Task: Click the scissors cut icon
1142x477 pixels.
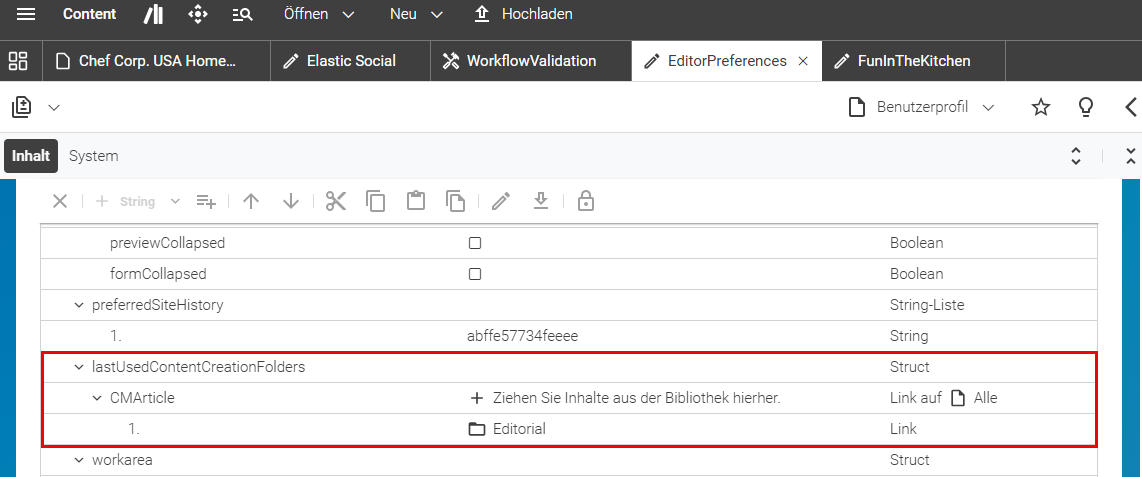Action: point(336,201)
